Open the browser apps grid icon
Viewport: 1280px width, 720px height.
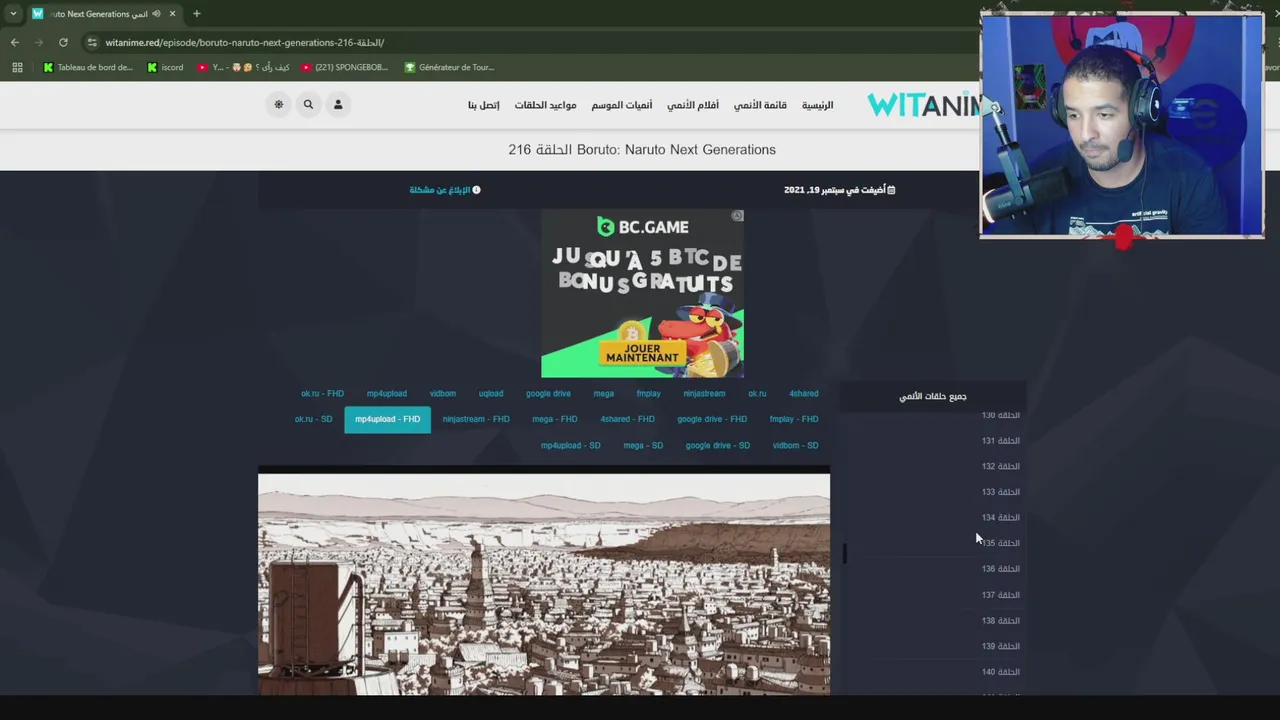(17, 67)
